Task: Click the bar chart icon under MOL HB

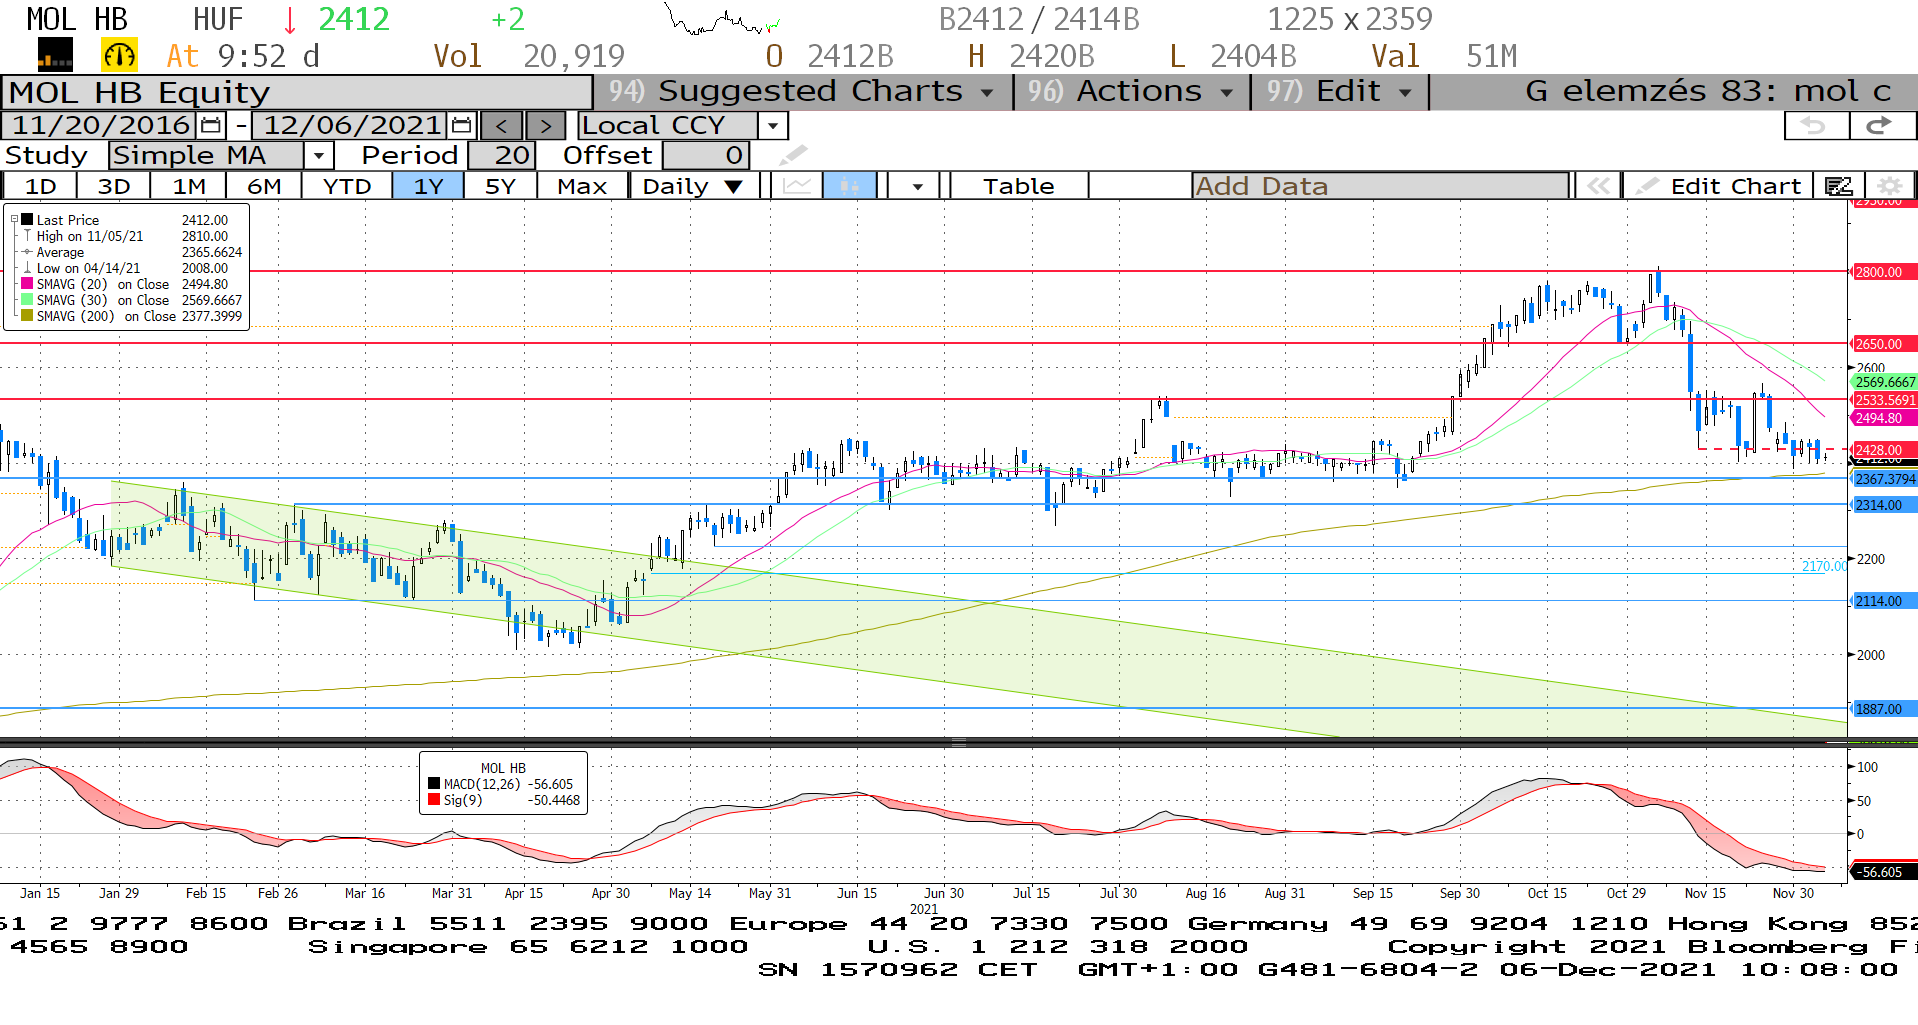Action: (55, 55)
